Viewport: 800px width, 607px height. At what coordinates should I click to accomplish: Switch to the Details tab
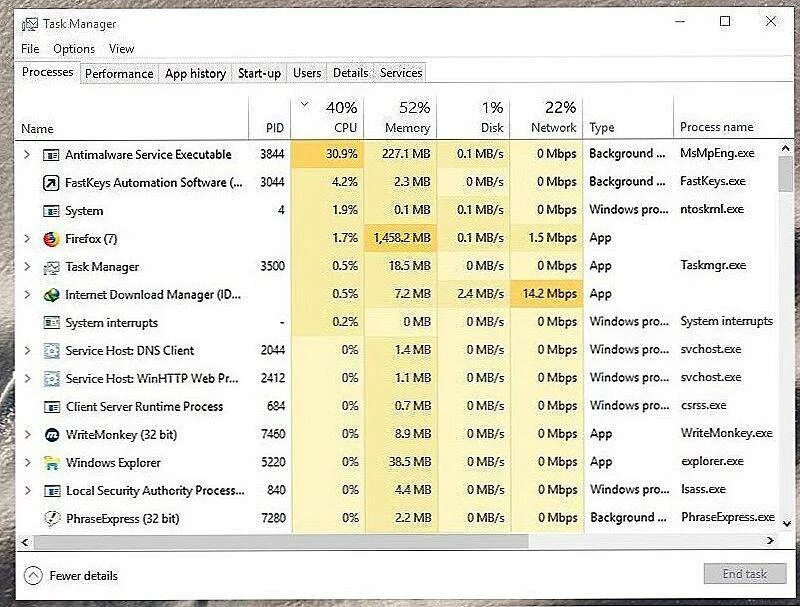(x=351, y=73)
